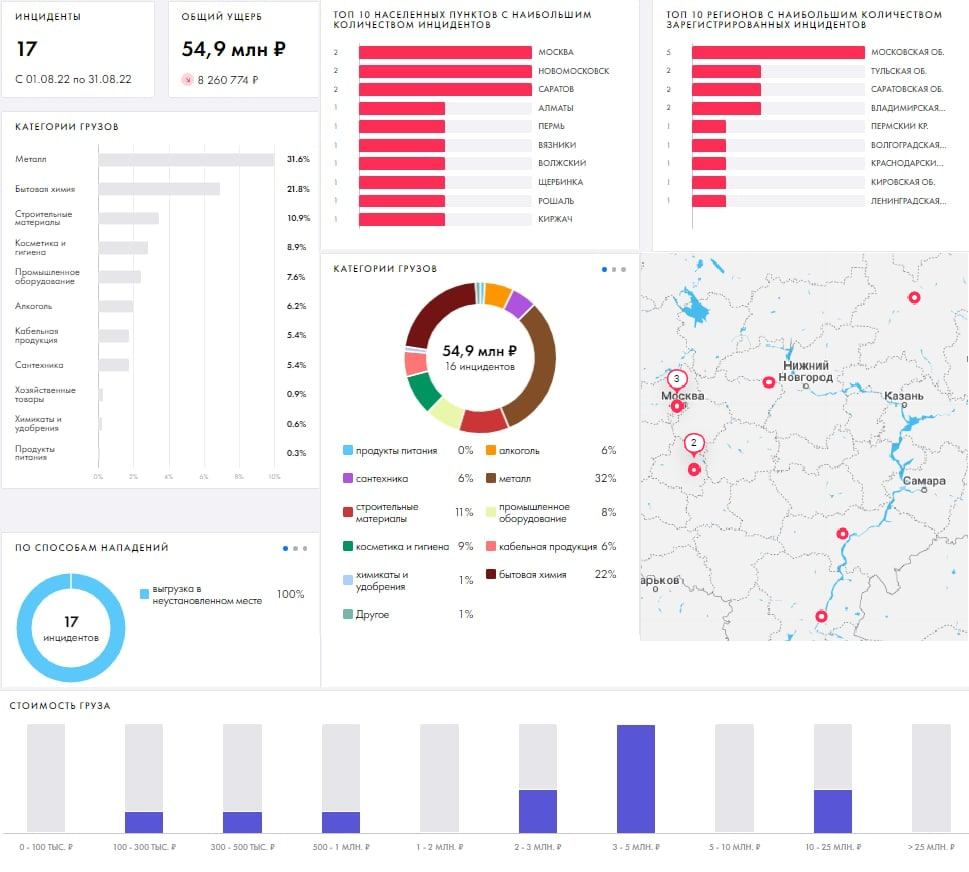Select second page dot of По способам нападений
Viewport: 969px width, 872px height.
coord(295,548)
